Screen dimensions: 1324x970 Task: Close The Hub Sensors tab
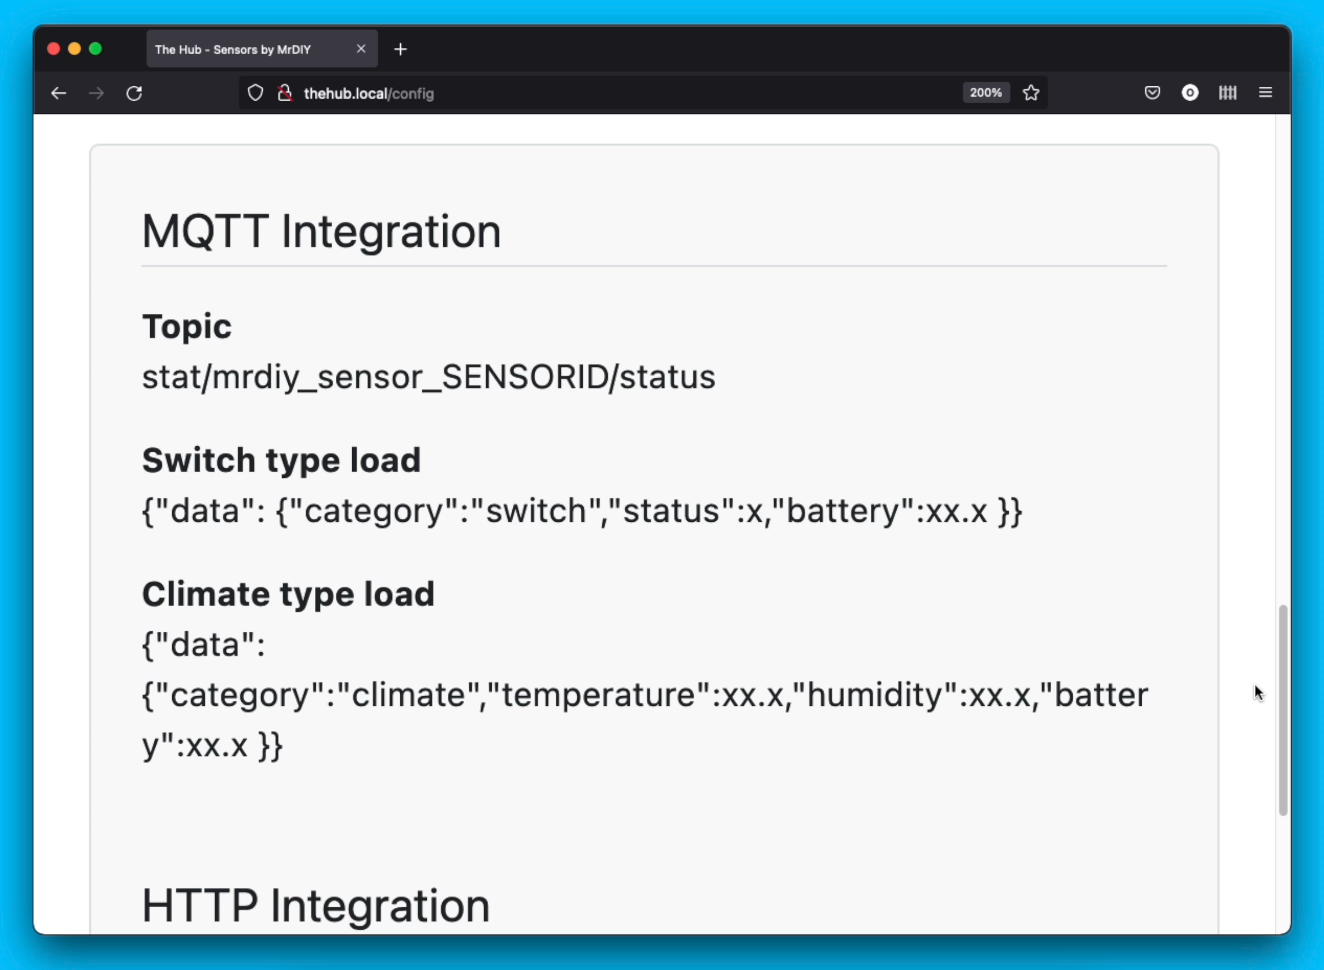click(362, 48)
